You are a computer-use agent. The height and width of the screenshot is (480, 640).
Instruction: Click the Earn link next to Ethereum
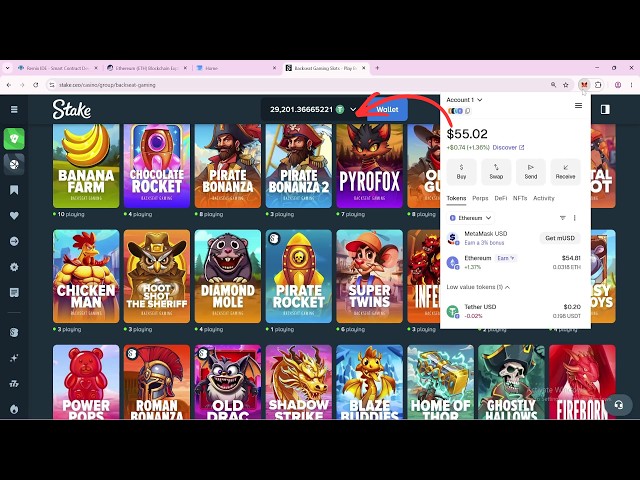[x=506, y=258]
